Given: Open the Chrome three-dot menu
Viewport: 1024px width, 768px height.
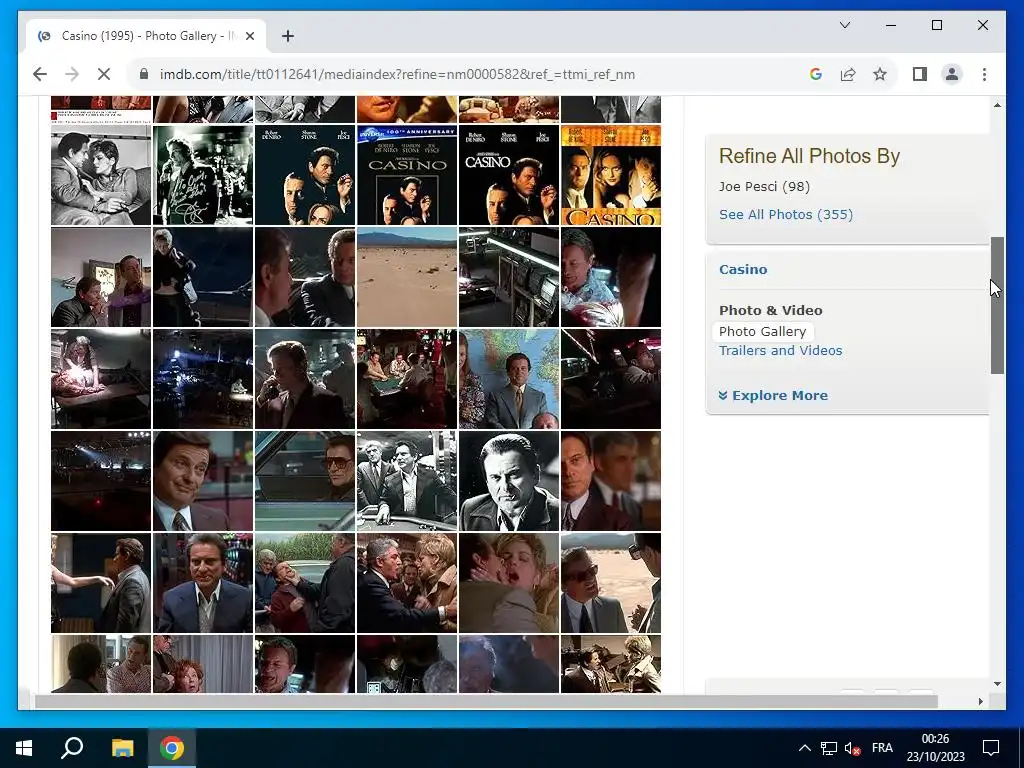Looking at the screenshot, I should click(984, 74).
